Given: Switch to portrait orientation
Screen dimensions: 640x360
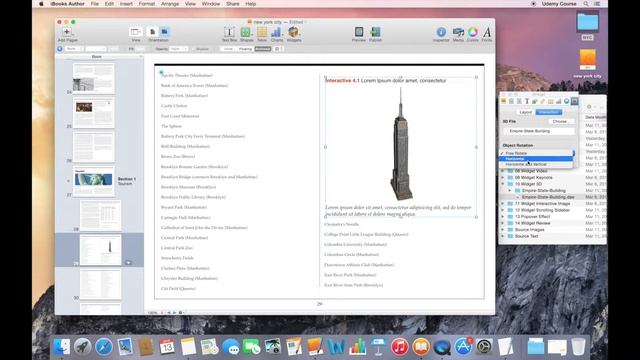Looking at the screenshot, I should 153,32.
